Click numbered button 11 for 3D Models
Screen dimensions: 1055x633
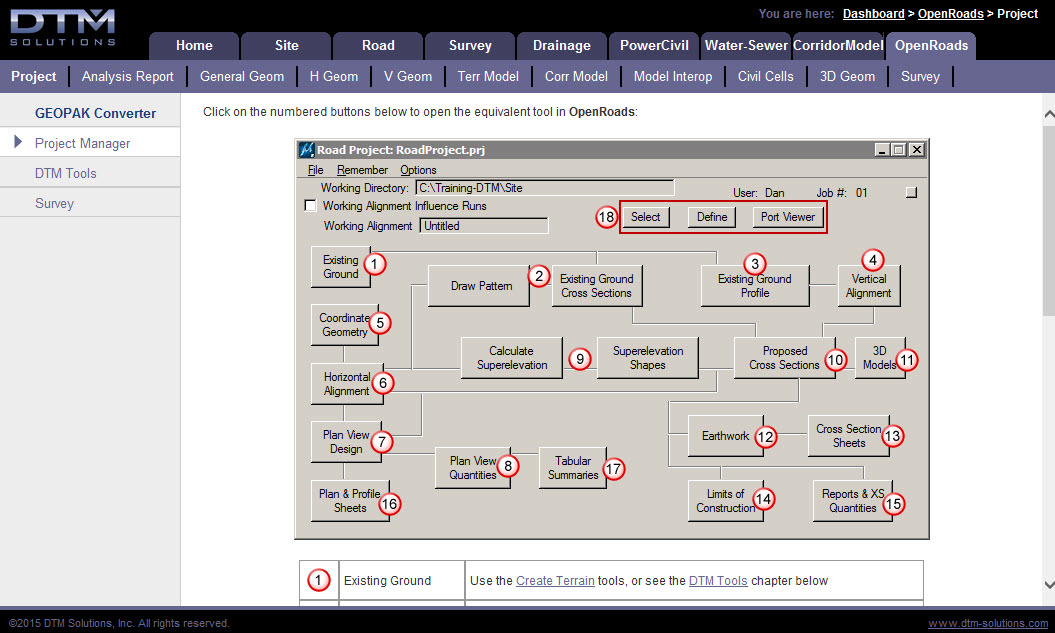pyautogui.click(x=906, y=360)
